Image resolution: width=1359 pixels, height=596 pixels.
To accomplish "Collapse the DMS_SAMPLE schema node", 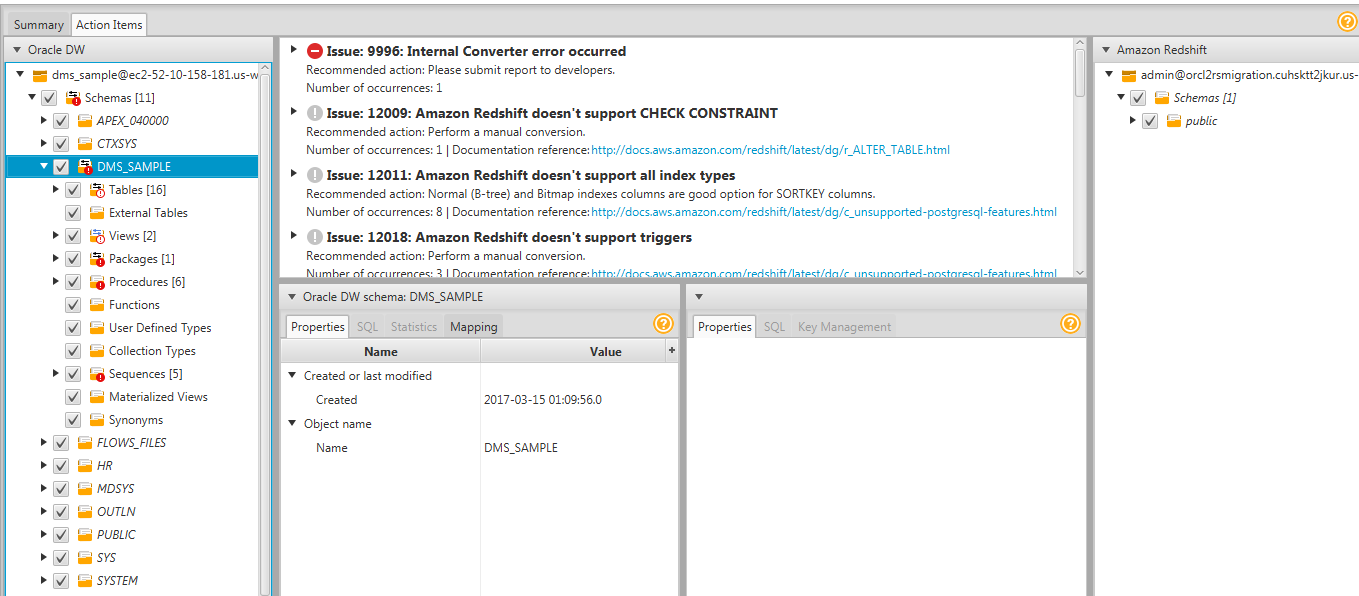I will [x=44, y=167].
